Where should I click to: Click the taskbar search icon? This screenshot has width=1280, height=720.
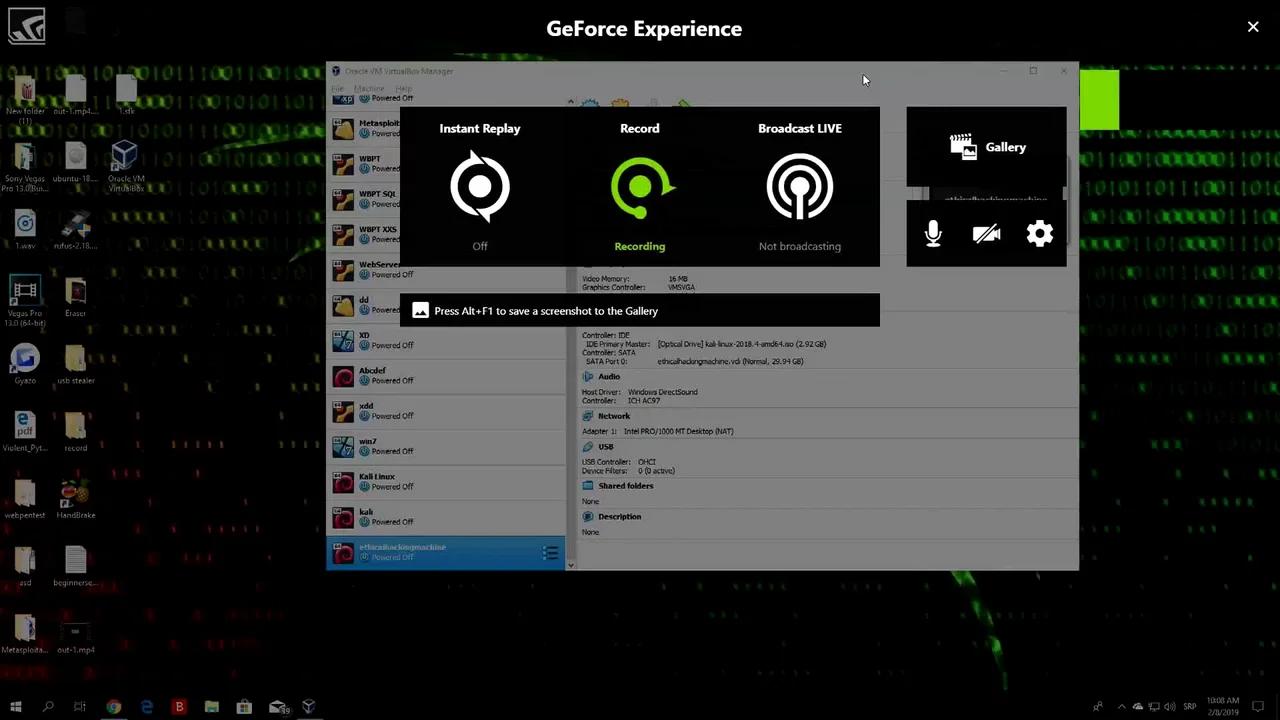point(47,706)
